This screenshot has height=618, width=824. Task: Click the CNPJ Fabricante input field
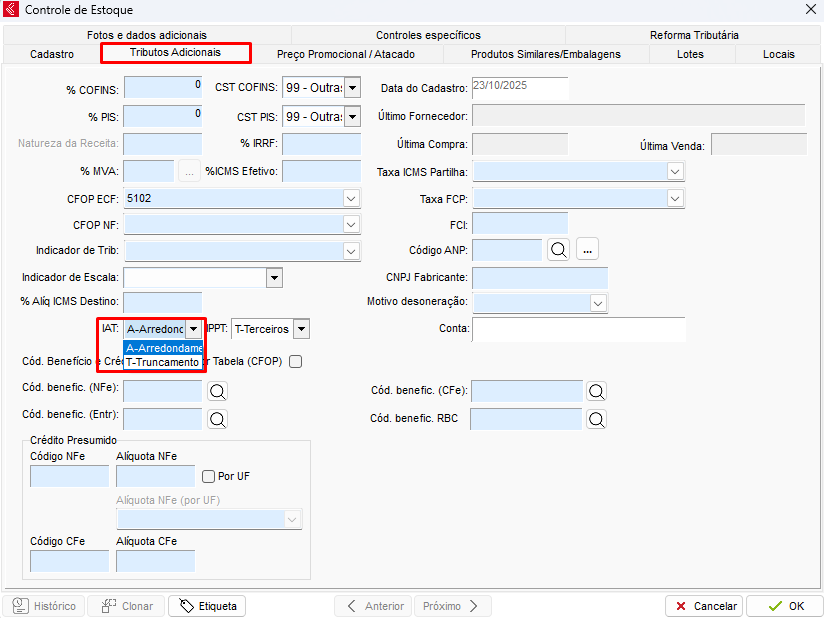[x=539, y=276]
